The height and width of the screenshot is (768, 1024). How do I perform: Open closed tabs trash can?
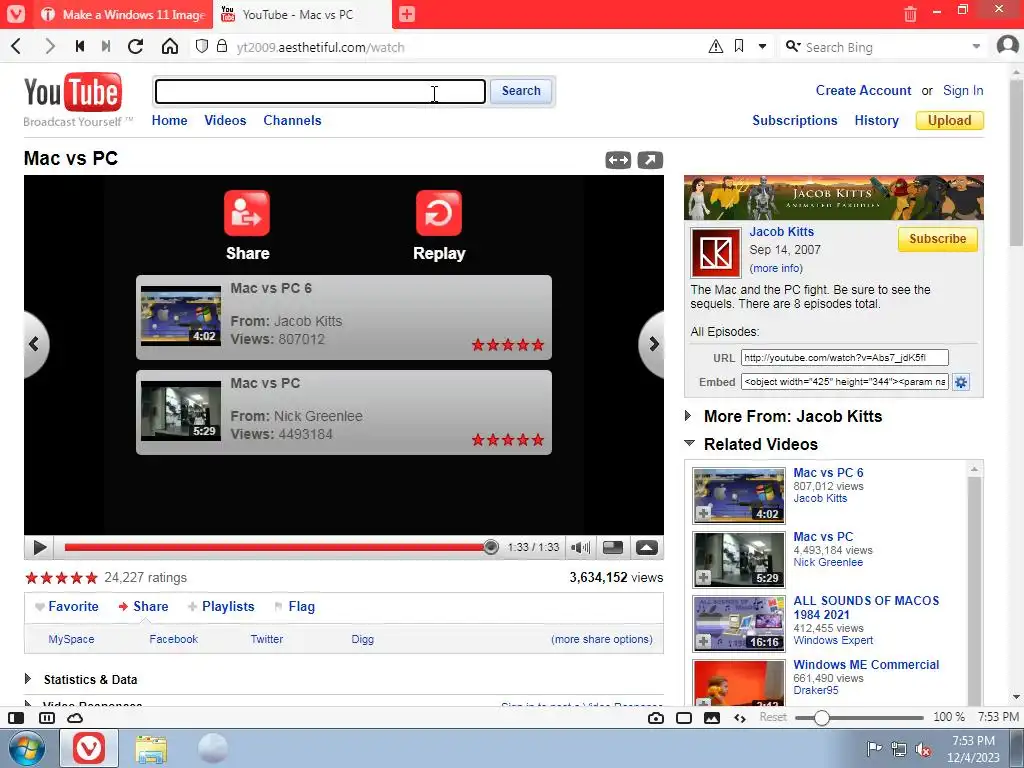click(x=910, y=14)
